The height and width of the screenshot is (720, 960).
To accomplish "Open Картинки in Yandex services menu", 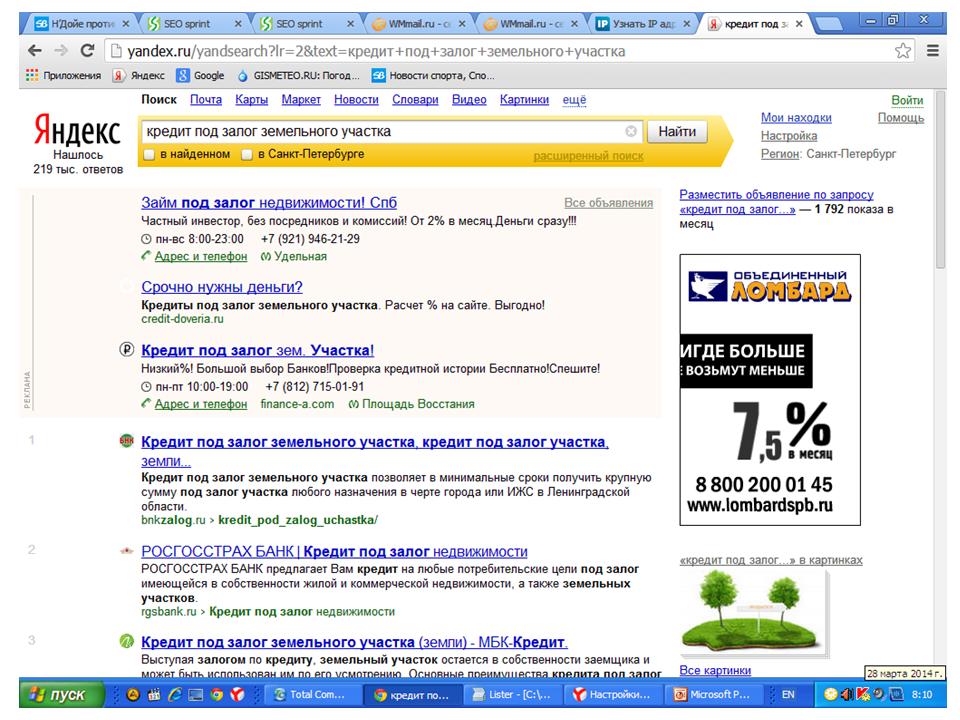I will 524,100.
